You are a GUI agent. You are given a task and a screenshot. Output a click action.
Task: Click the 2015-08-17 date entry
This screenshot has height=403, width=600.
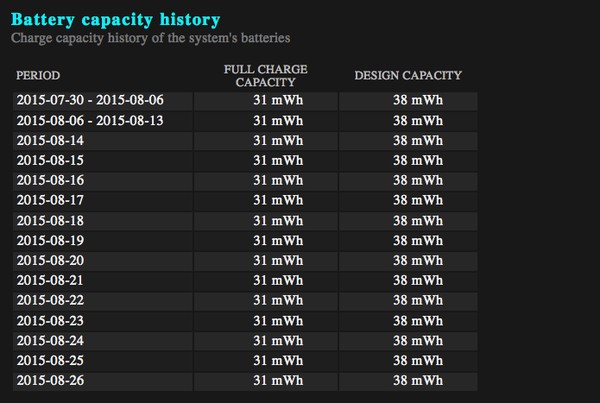point(50,200)
